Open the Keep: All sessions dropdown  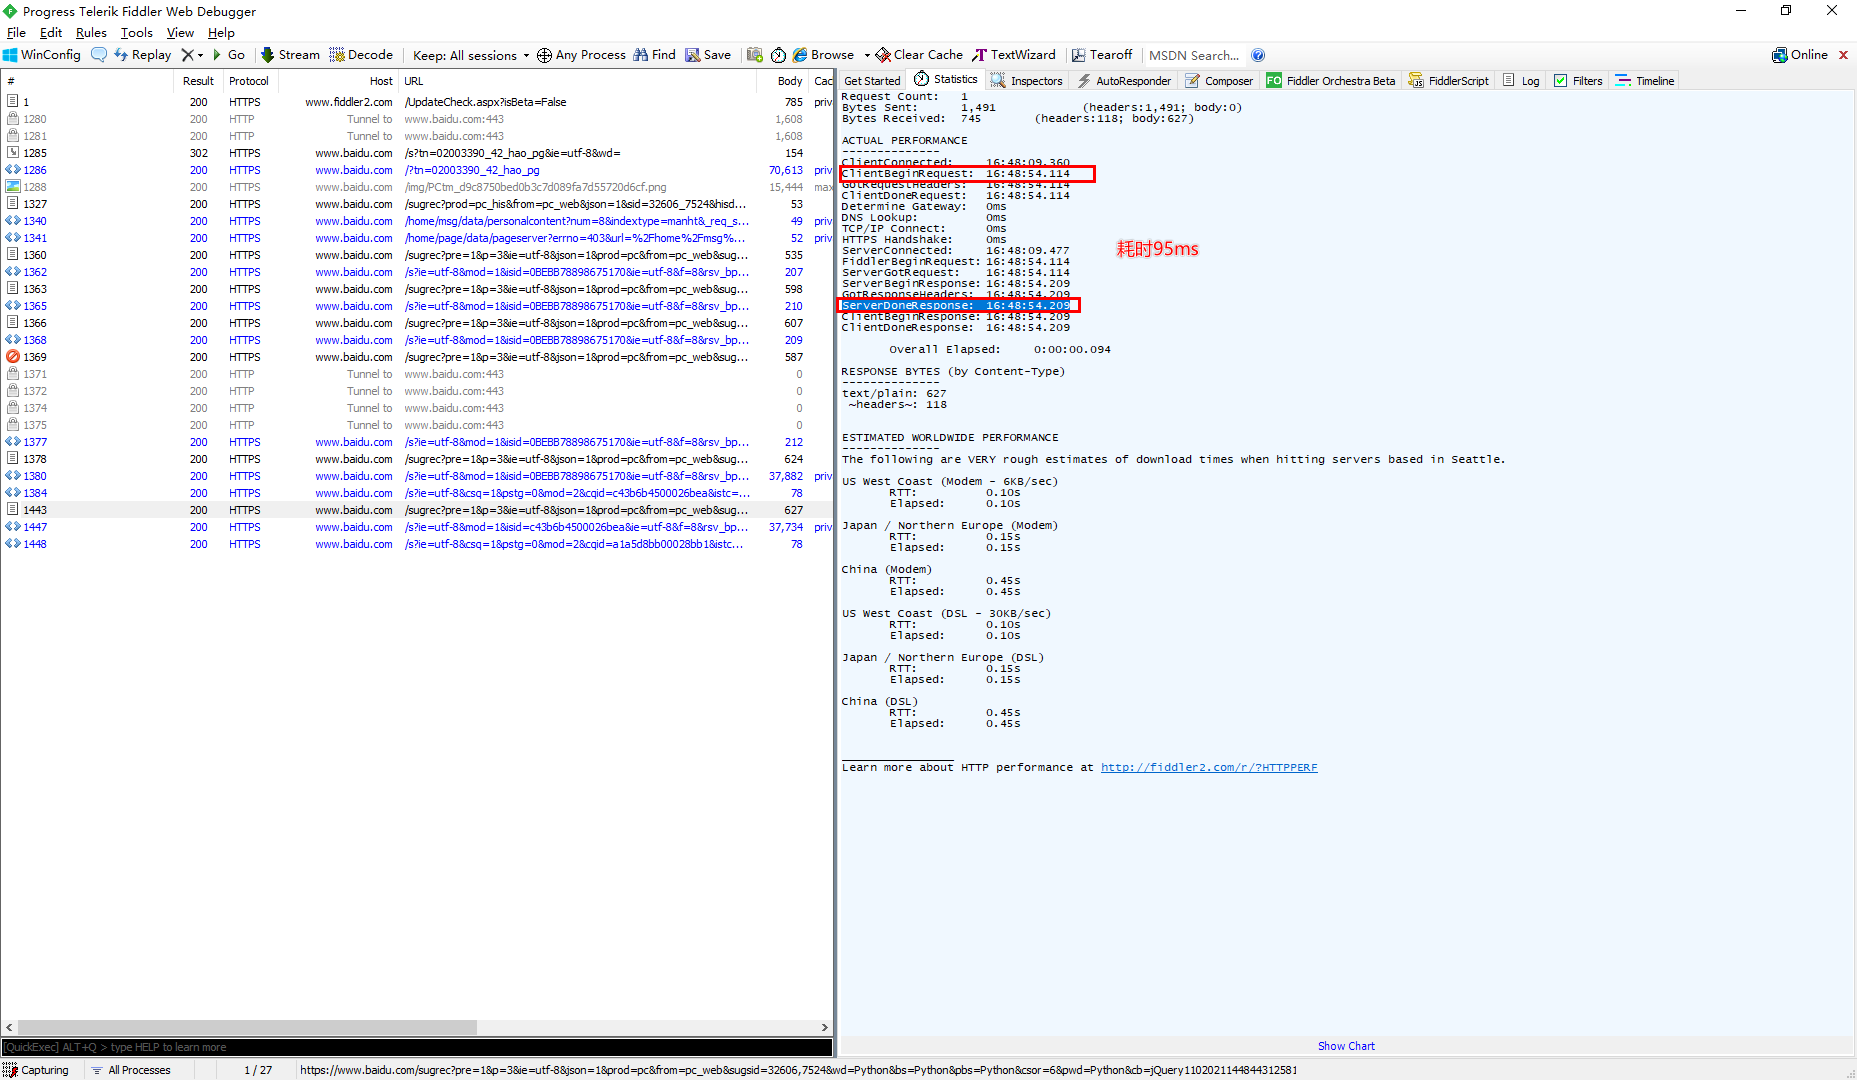471,55
